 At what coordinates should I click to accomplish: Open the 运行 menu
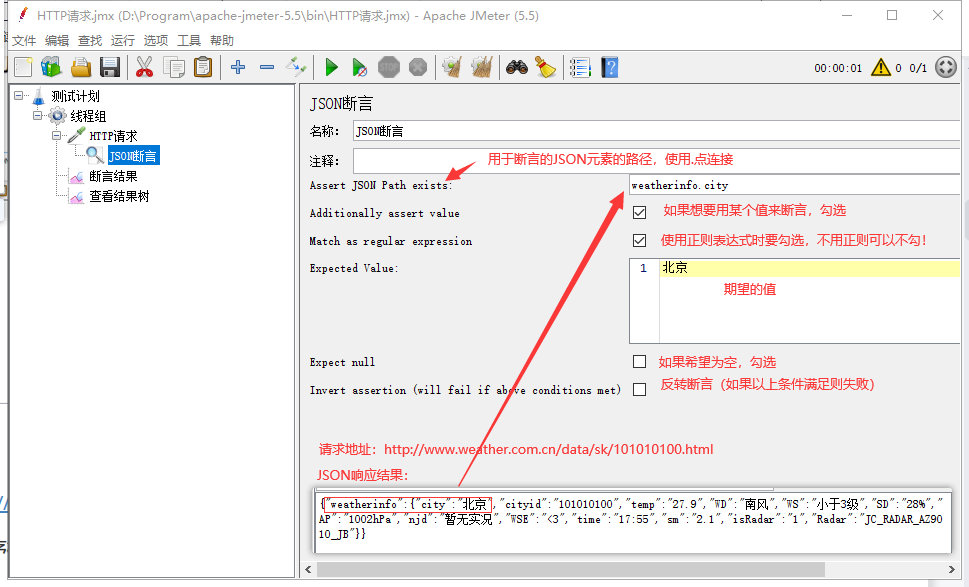pyautogui.click(x=123, y=41)
